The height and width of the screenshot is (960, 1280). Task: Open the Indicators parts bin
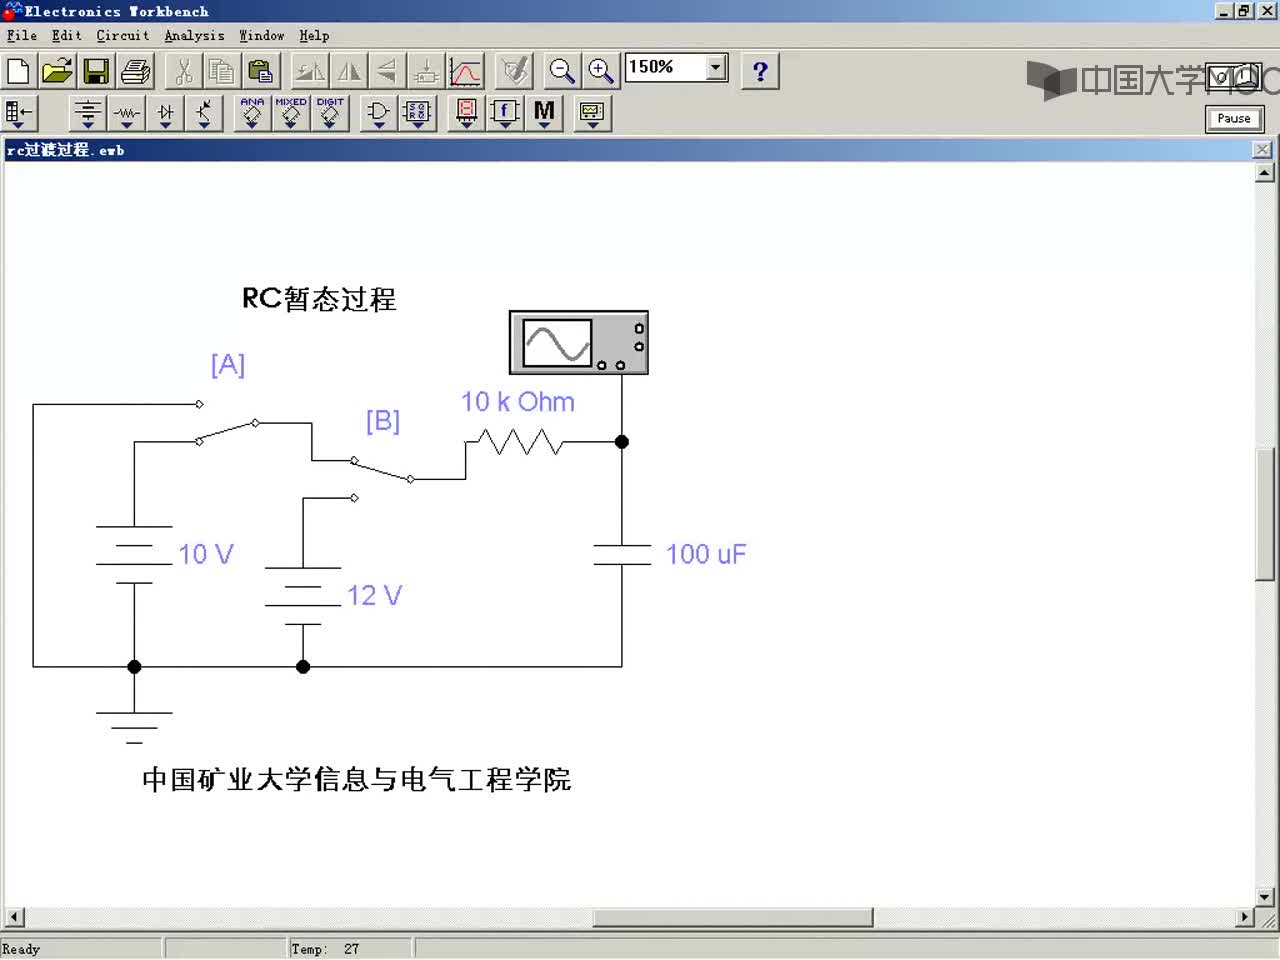466,113
